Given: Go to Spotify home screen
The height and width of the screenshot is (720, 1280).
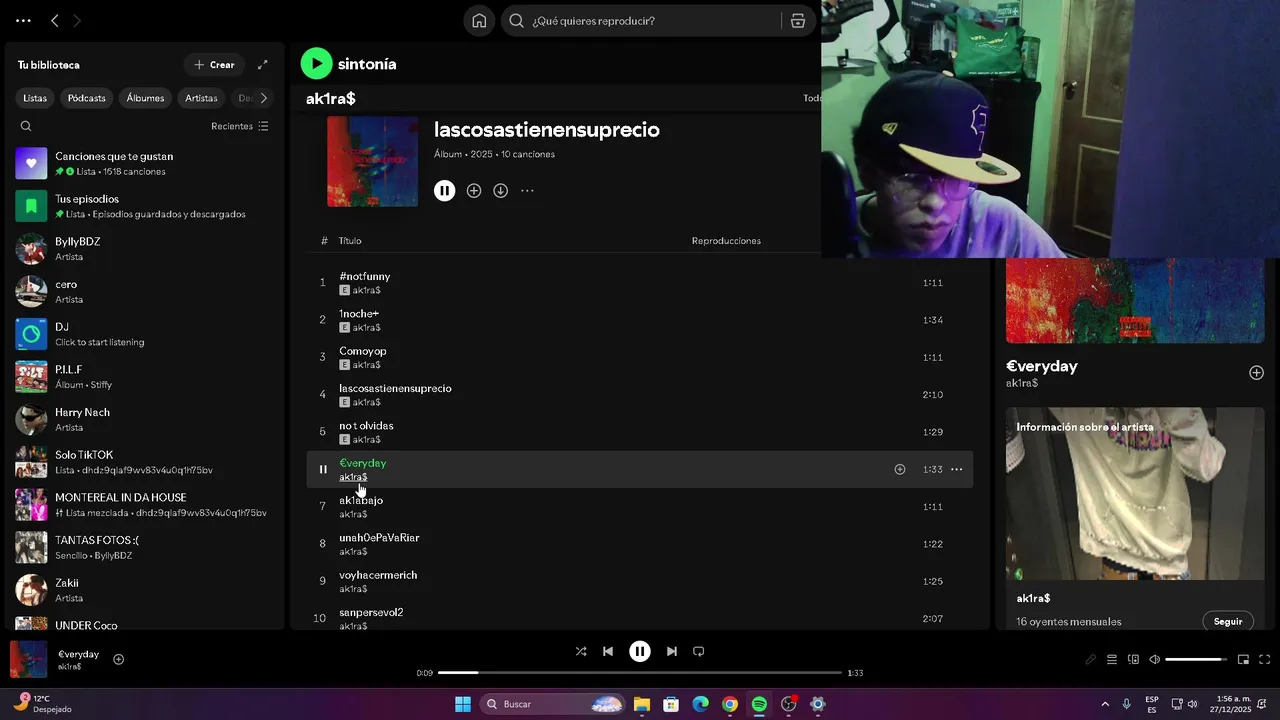Looking at the screenshot, I should (x=479, y=21).
